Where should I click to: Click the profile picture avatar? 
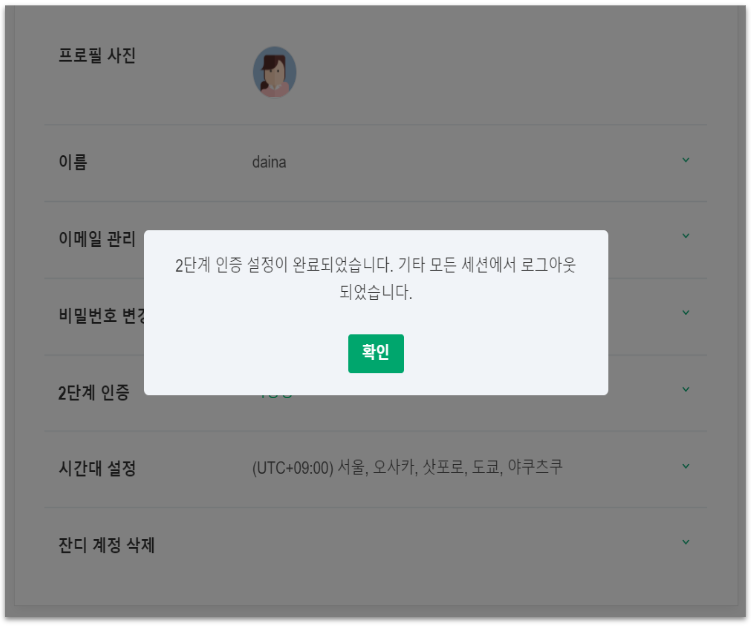(x=274, y=72)
